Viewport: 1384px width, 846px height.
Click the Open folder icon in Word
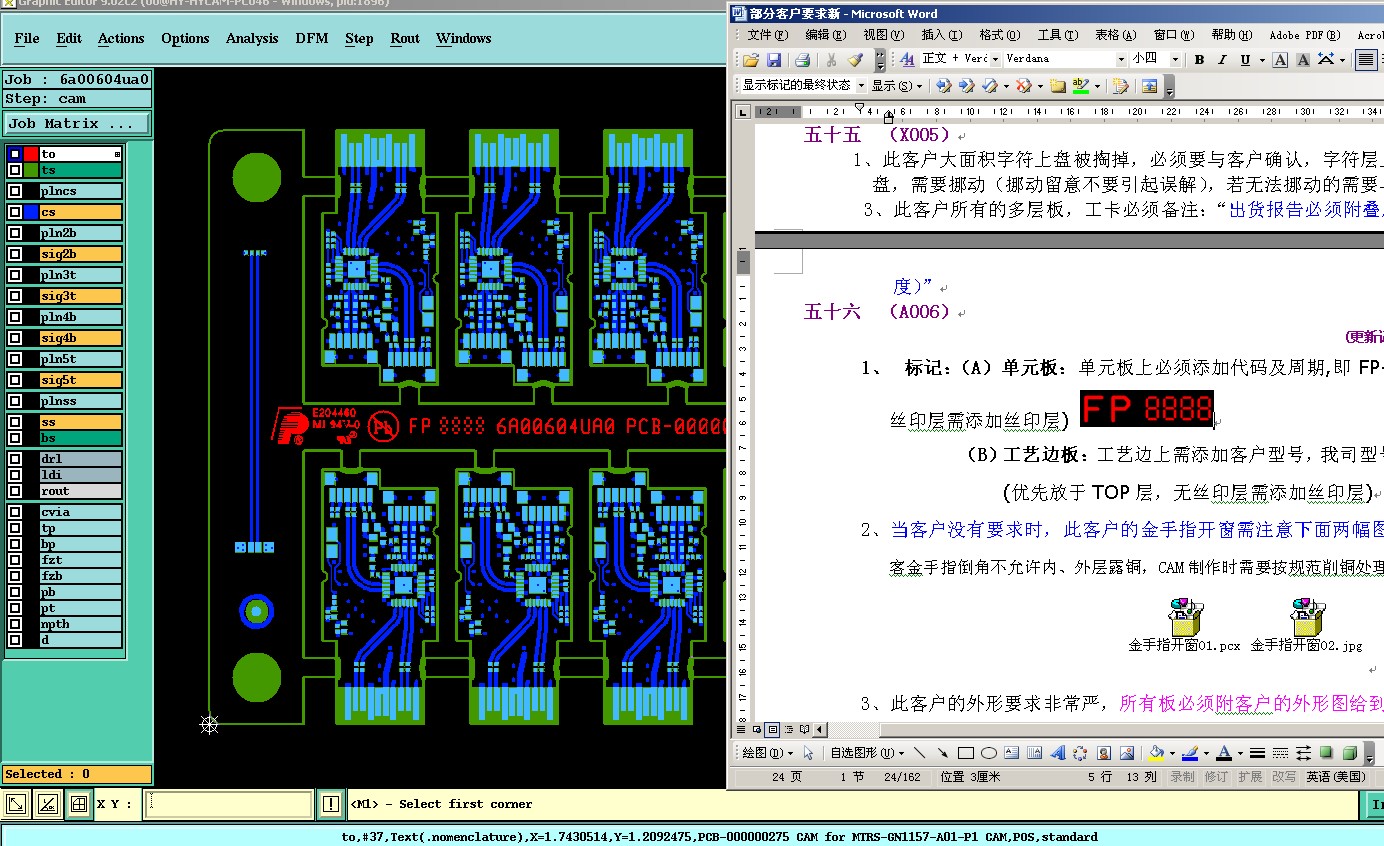[750, 60]
